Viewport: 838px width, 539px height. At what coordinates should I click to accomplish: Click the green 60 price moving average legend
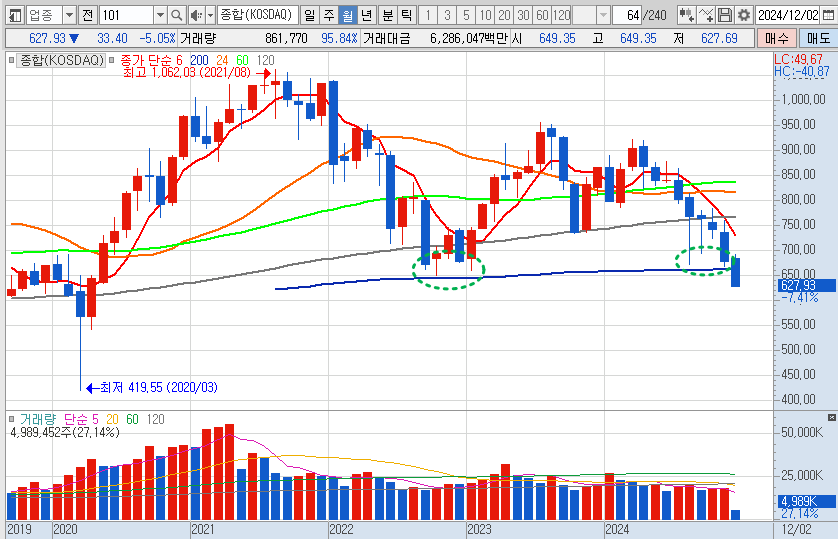pyautogui.click(x=243, y=60)
